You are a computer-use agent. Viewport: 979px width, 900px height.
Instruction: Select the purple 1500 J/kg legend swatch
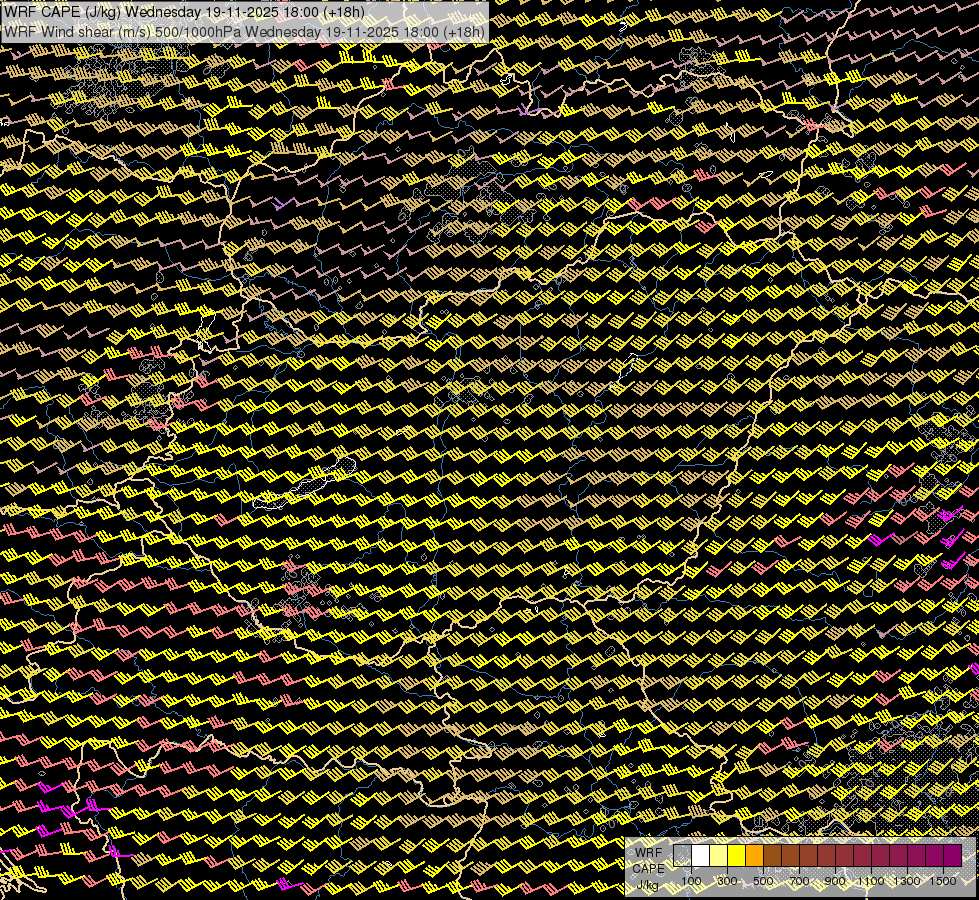click(952, 856)
